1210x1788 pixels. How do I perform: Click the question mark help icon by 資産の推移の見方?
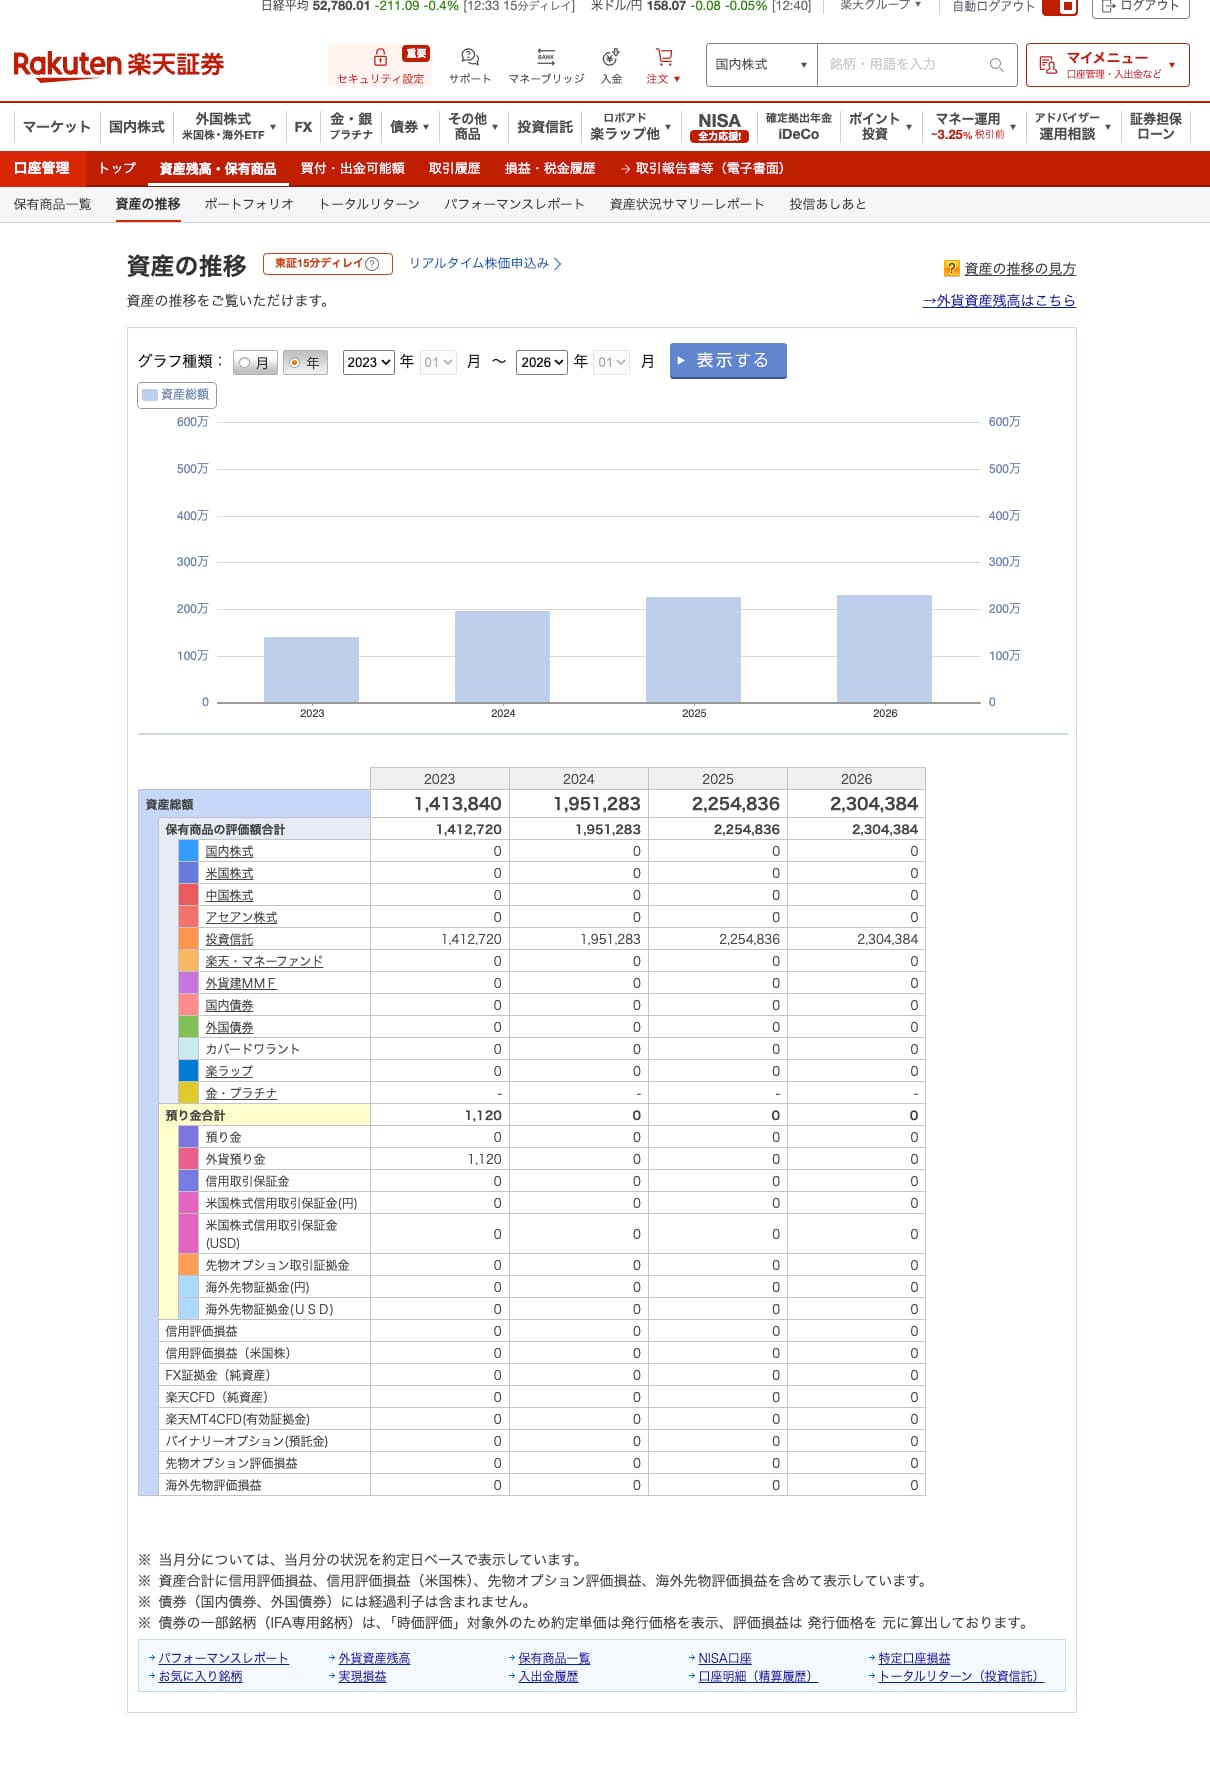tap(952, 269)
